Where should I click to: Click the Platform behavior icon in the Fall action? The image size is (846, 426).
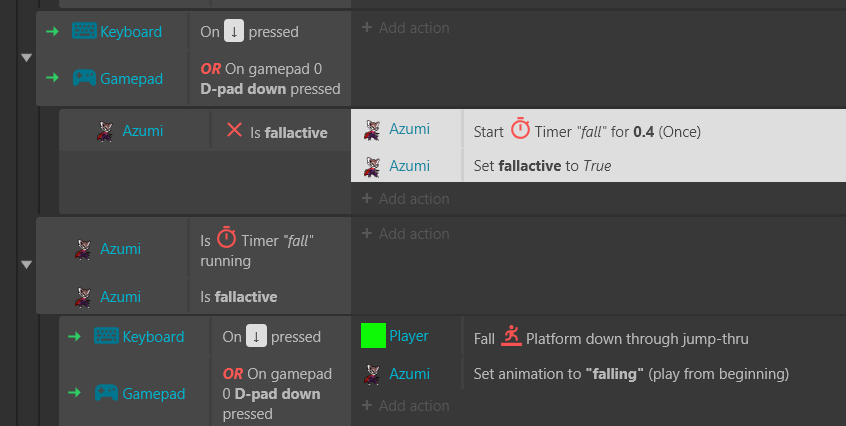tap(510, 336)
